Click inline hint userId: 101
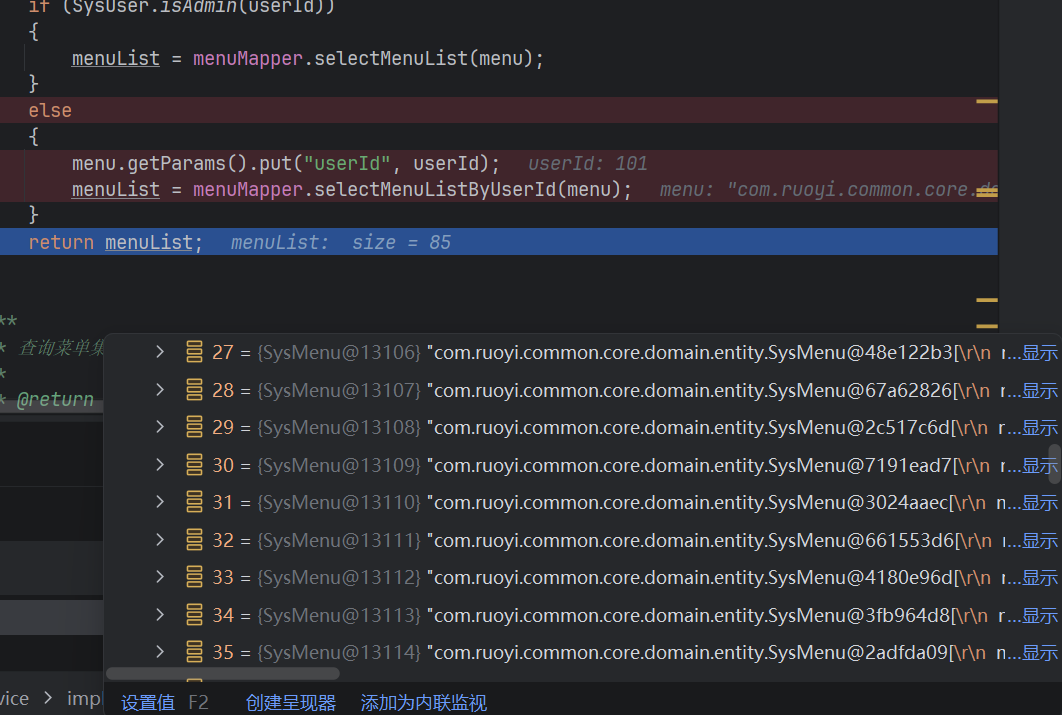 tap(587, 163)
